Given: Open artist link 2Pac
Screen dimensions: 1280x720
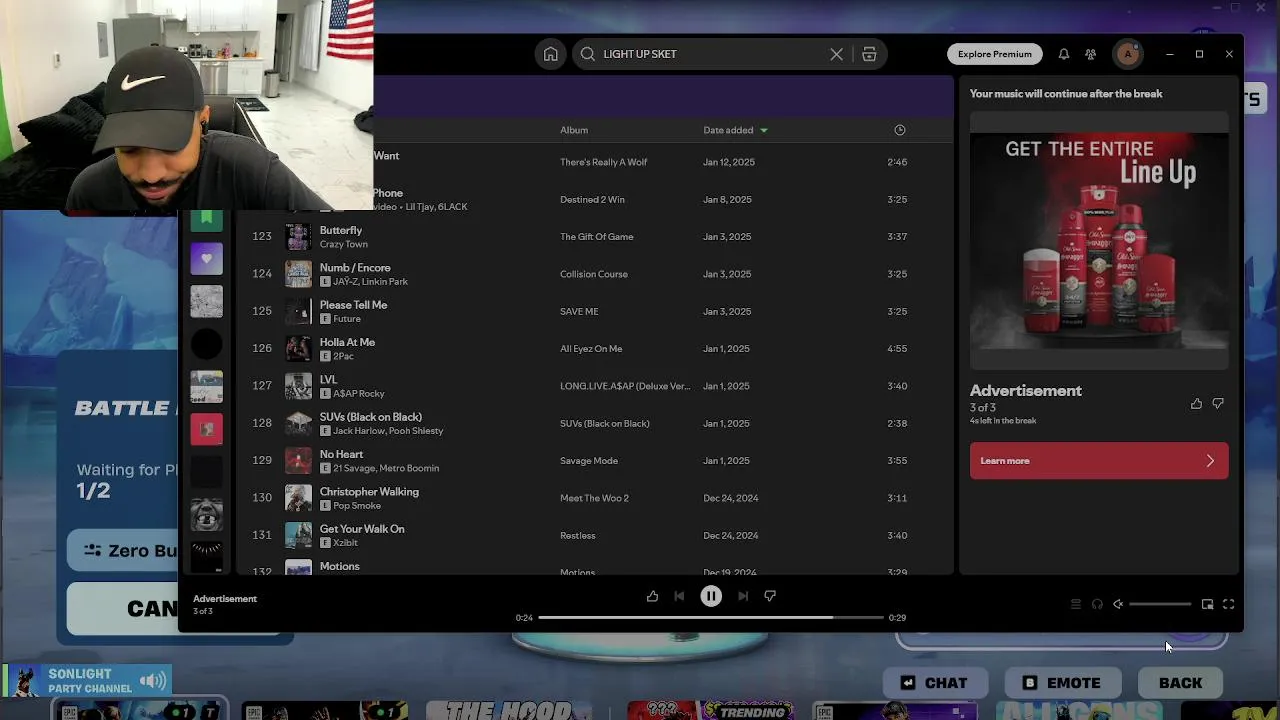Looking at the screenshot, I should 344,356.
